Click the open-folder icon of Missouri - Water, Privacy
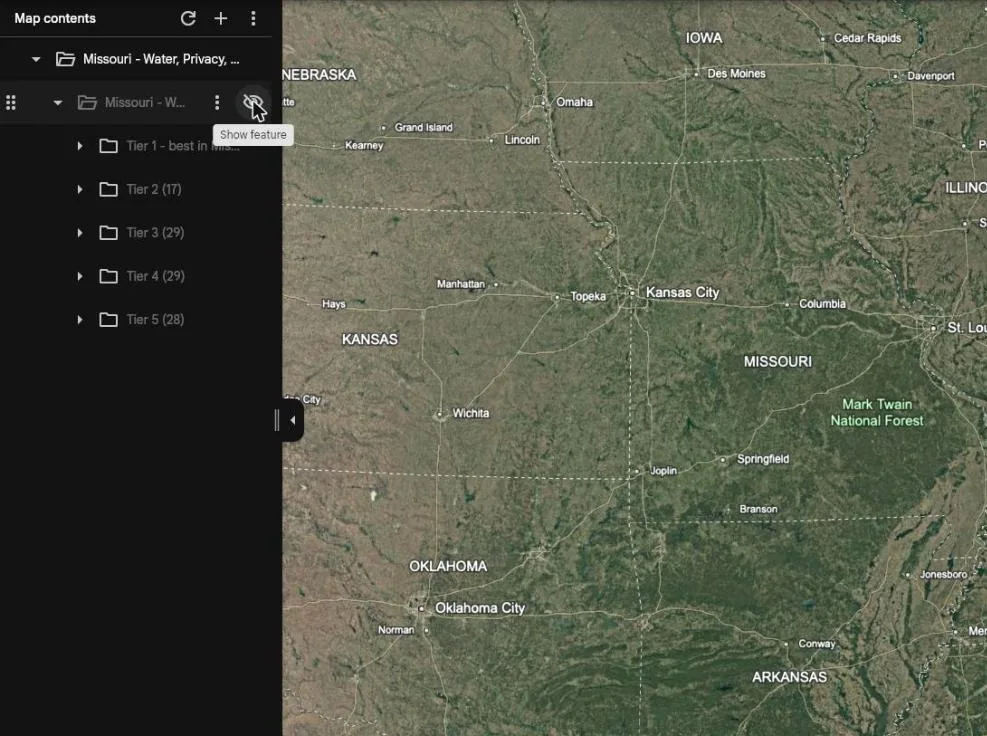 65,59
